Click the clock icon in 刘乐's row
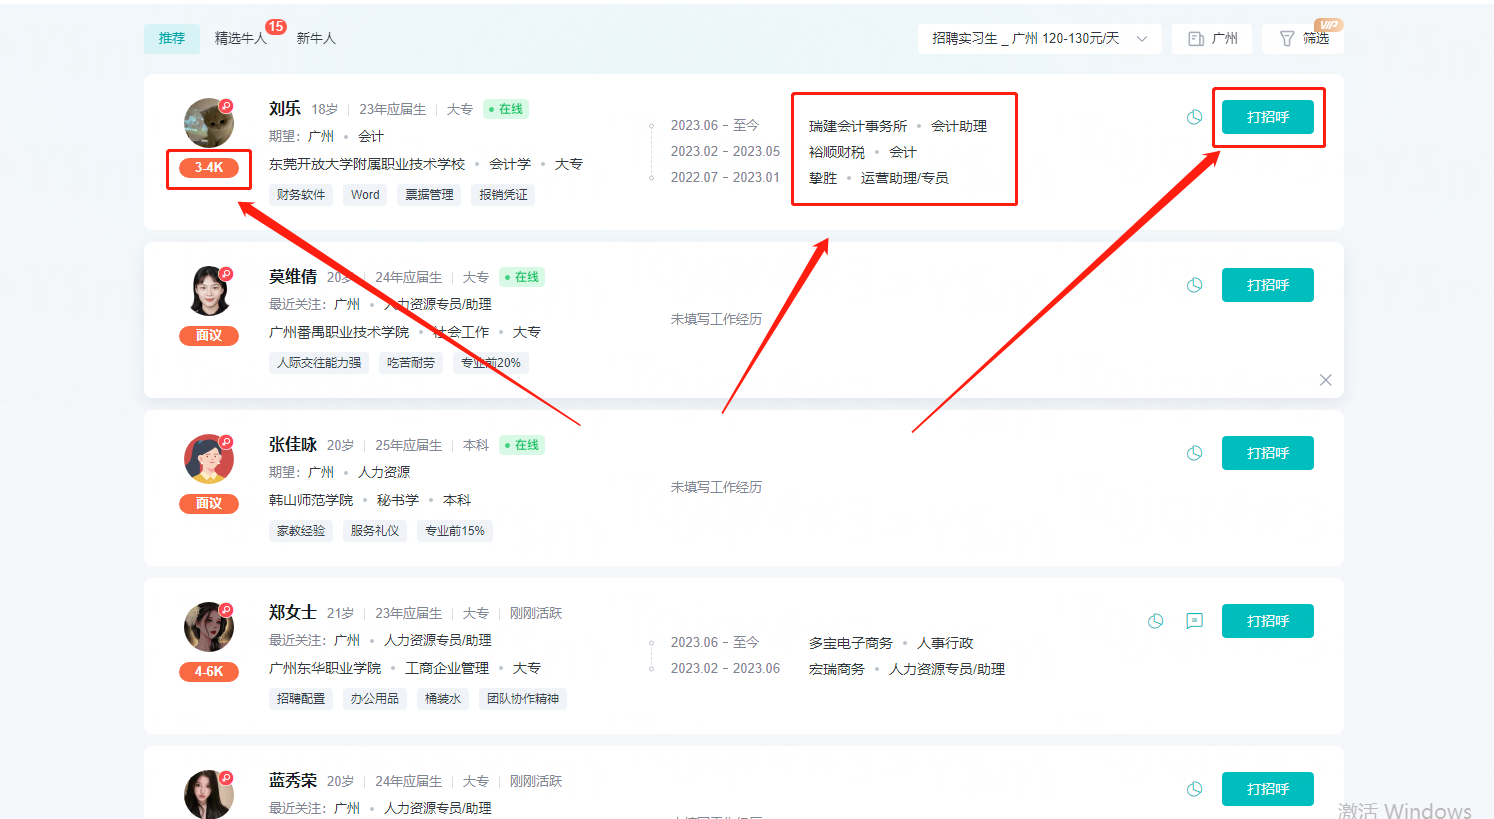Screen dimensions: 1494x819 [x=1194, y=117]
